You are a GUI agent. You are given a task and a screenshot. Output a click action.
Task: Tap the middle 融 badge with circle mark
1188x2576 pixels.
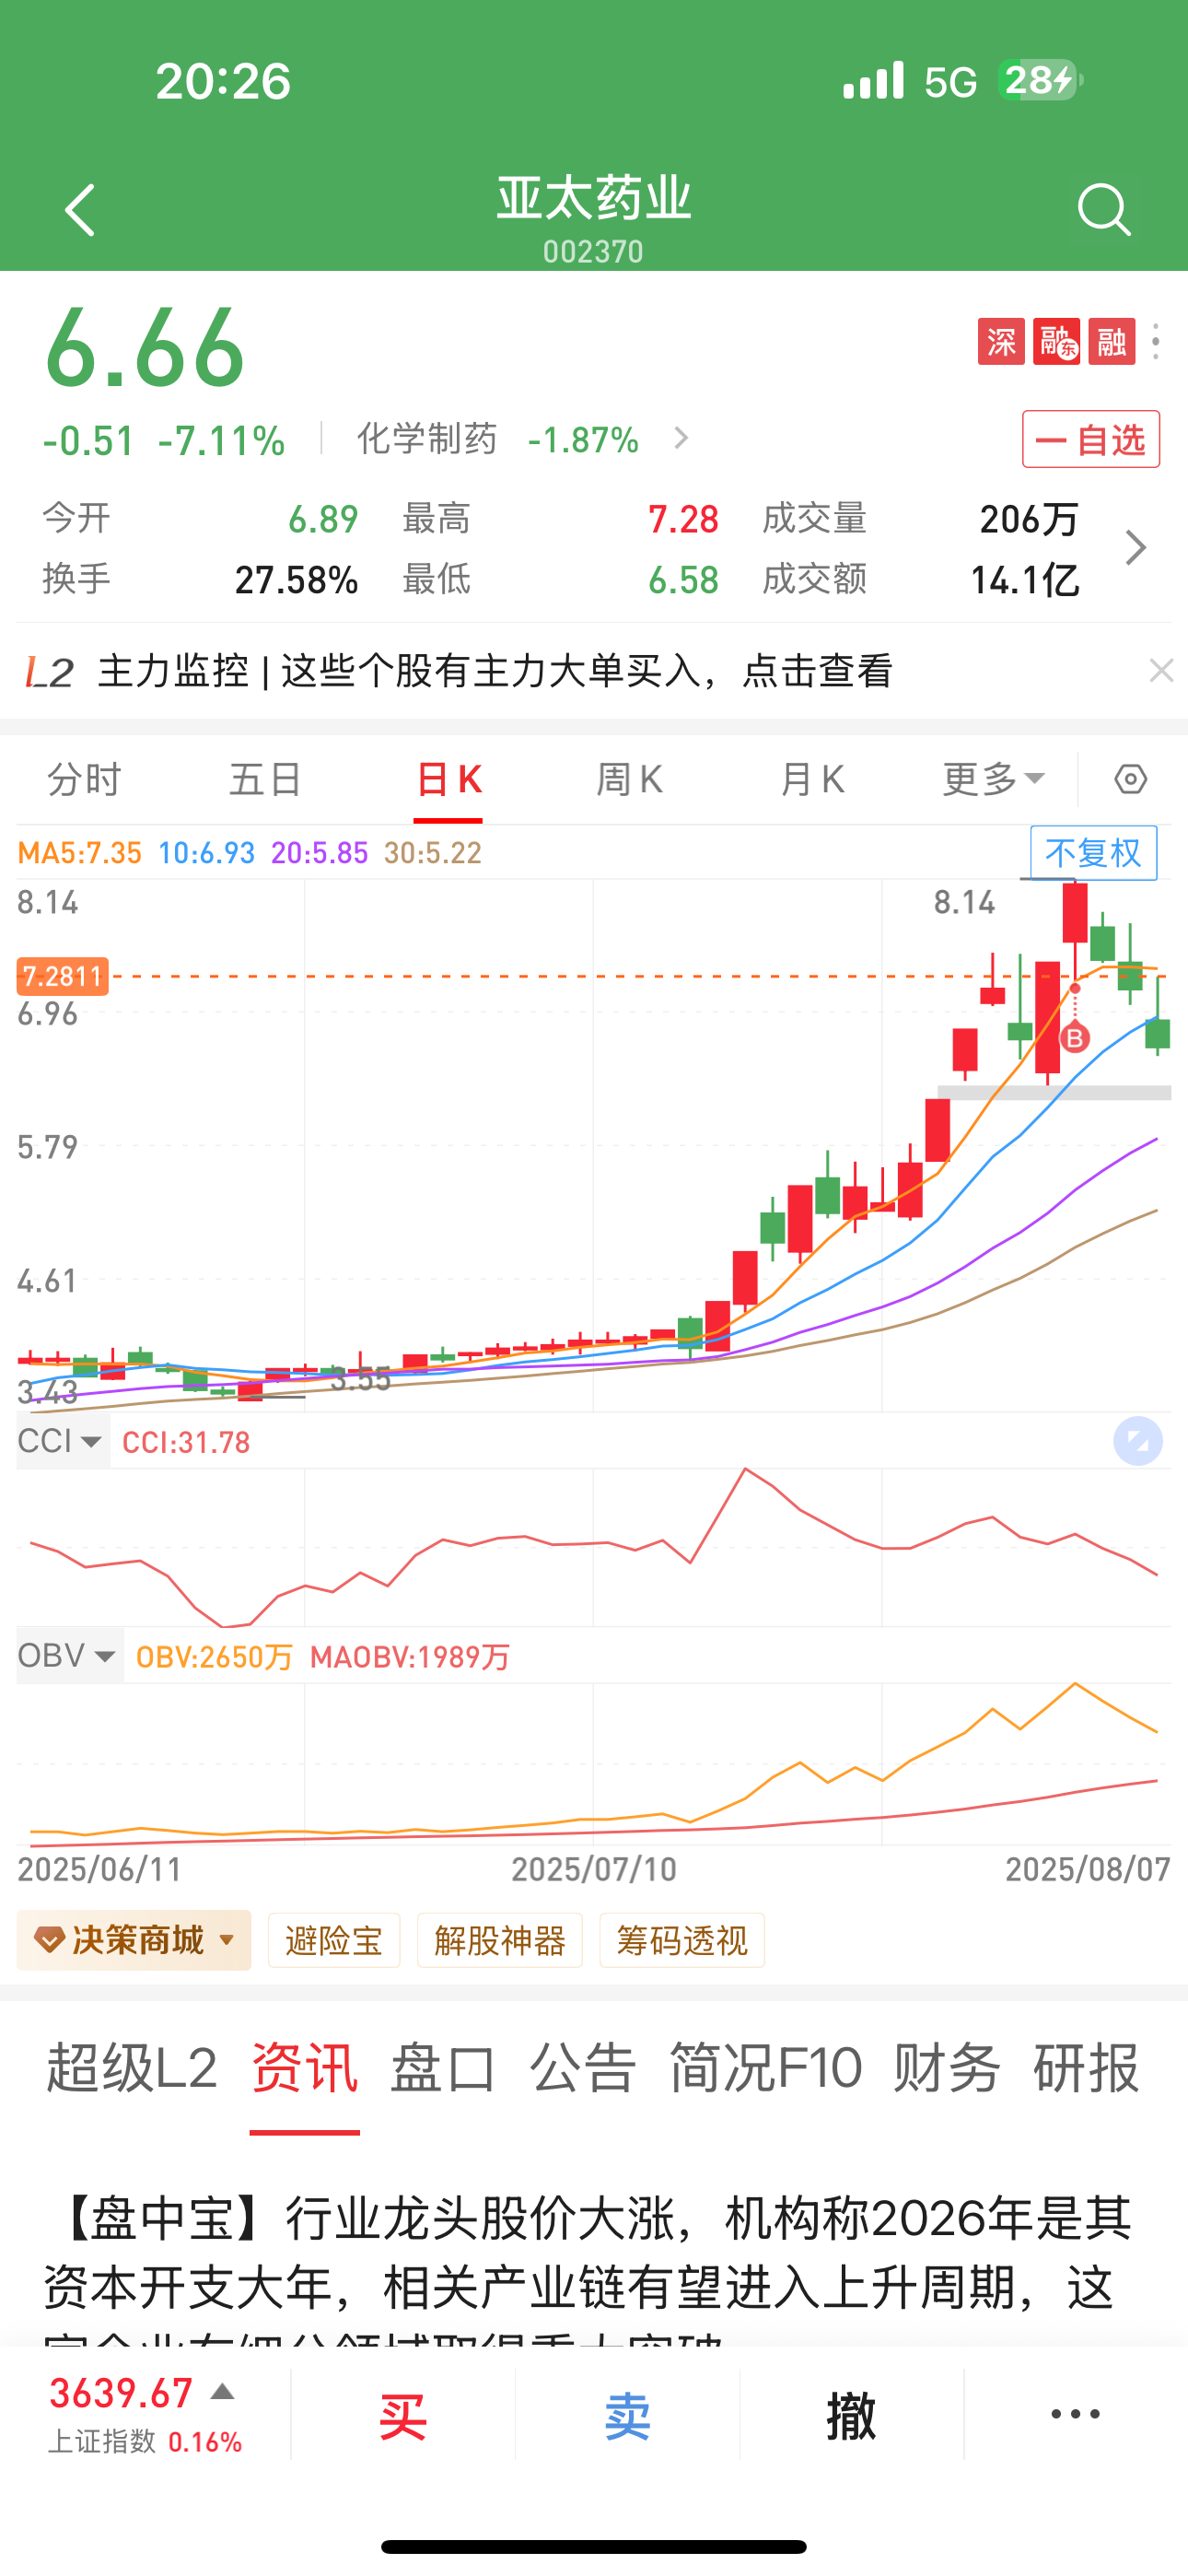tap(1056, 342)
